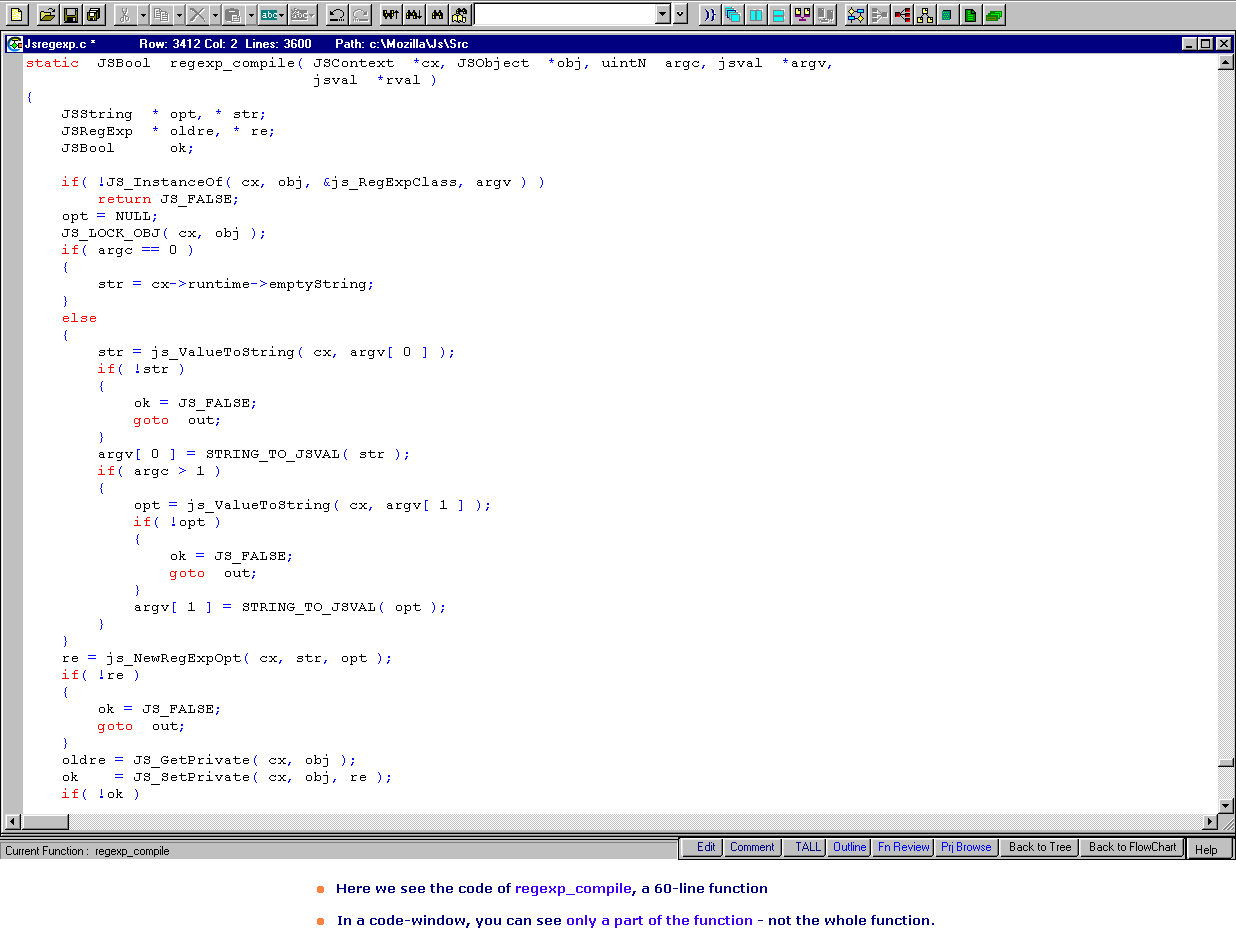The height and width of the screenshot is (940, 1236).
Task: Copy selection with the copy icon
Action: click(x=160, y=15)
